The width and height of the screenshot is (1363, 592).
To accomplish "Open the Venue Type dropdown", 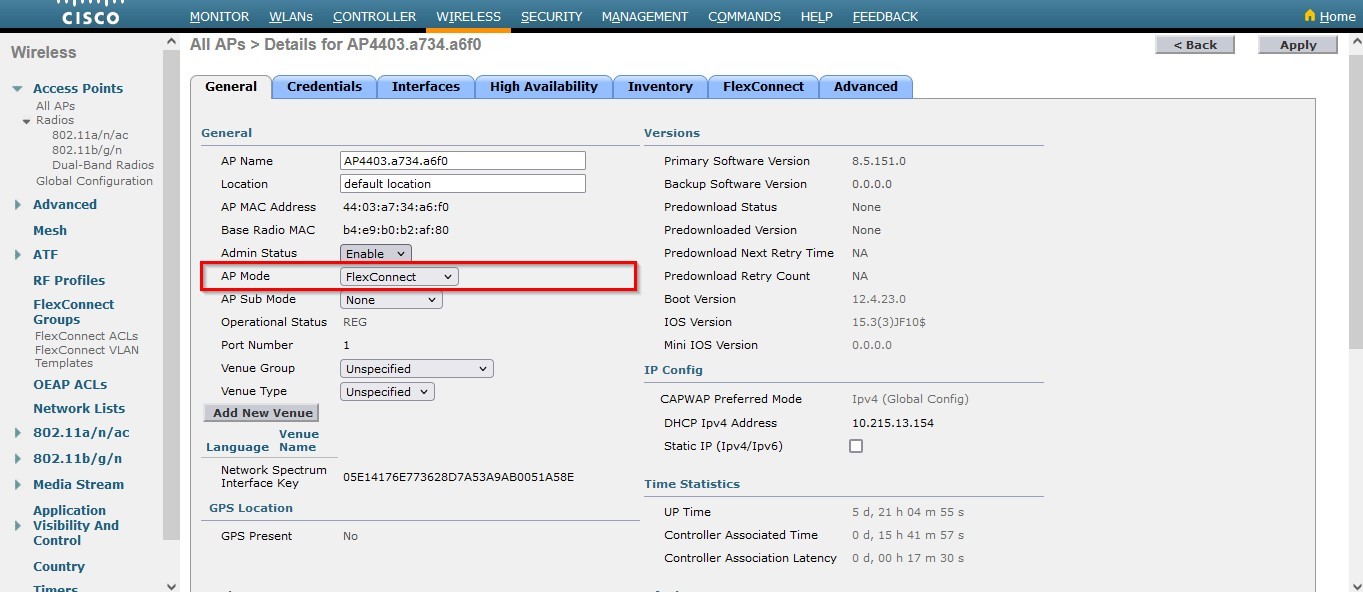I will pos(387,392).
